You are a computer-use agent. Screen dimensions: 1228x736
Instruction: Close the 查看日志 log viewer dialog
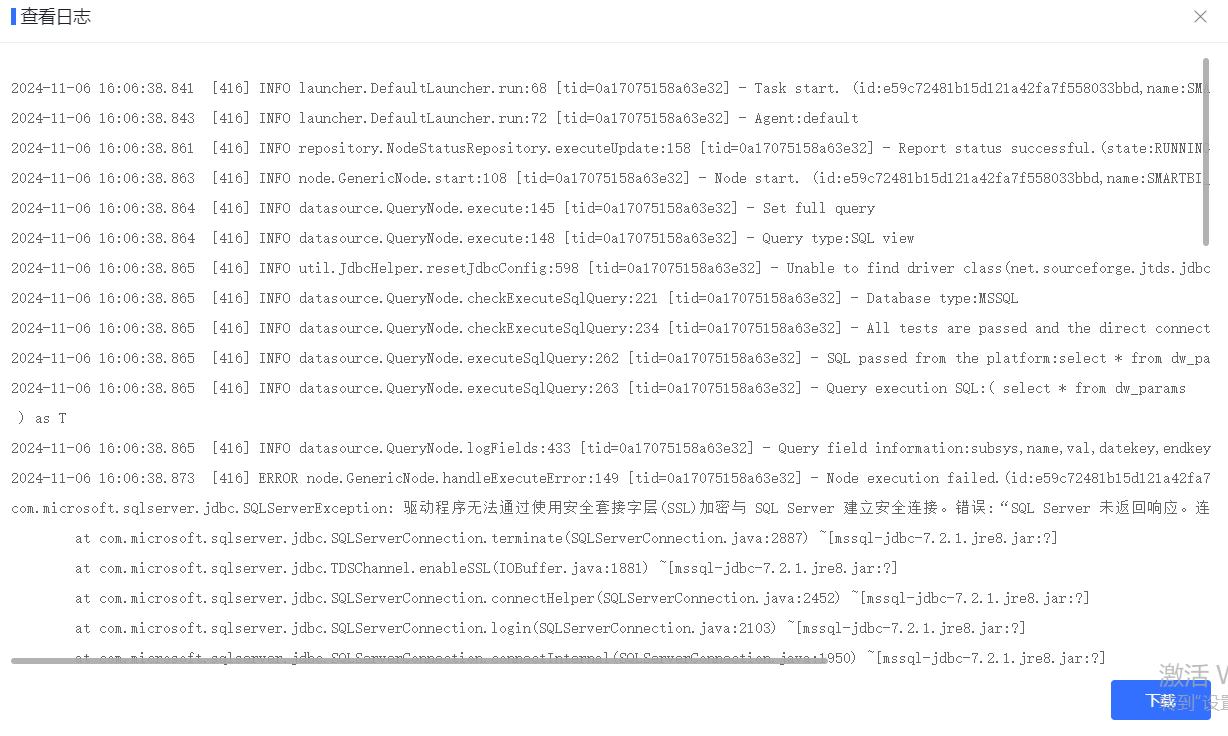1200,17
